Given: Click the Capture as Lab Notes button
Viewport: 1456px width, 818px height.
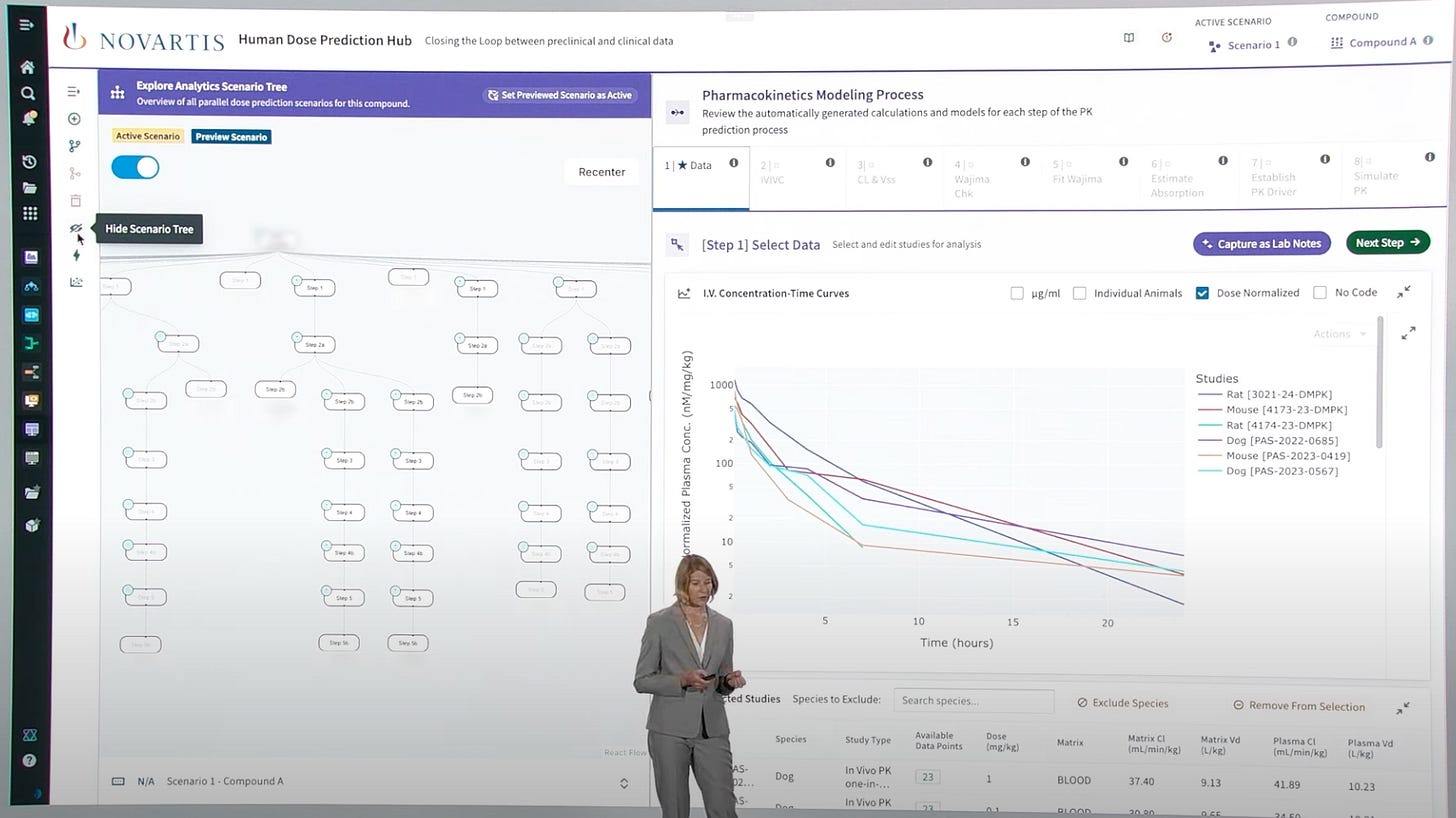Looking at the screenshot, I should (1261, 243).
